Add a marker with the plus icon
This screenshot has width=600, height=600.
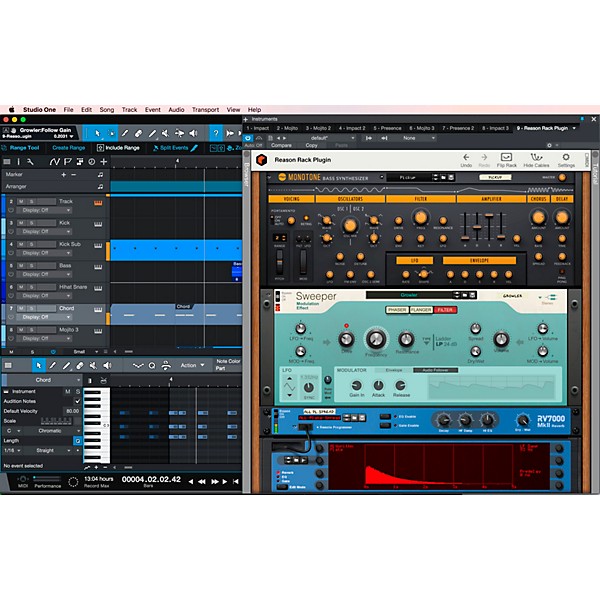pyautogui.click(x=64, y=174)
